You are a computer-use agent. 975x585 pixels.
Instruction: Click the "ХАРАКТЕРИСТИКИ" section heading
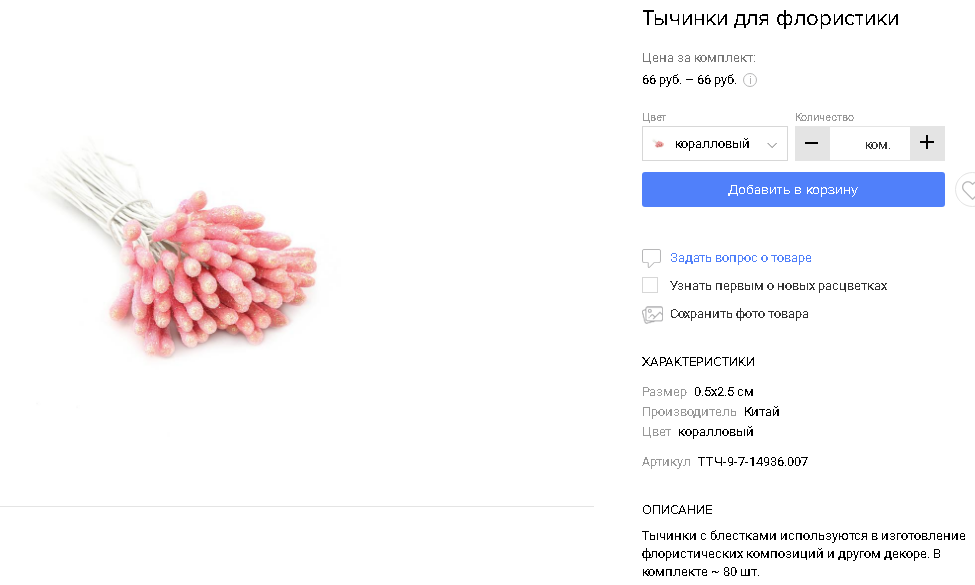[698, 362]
